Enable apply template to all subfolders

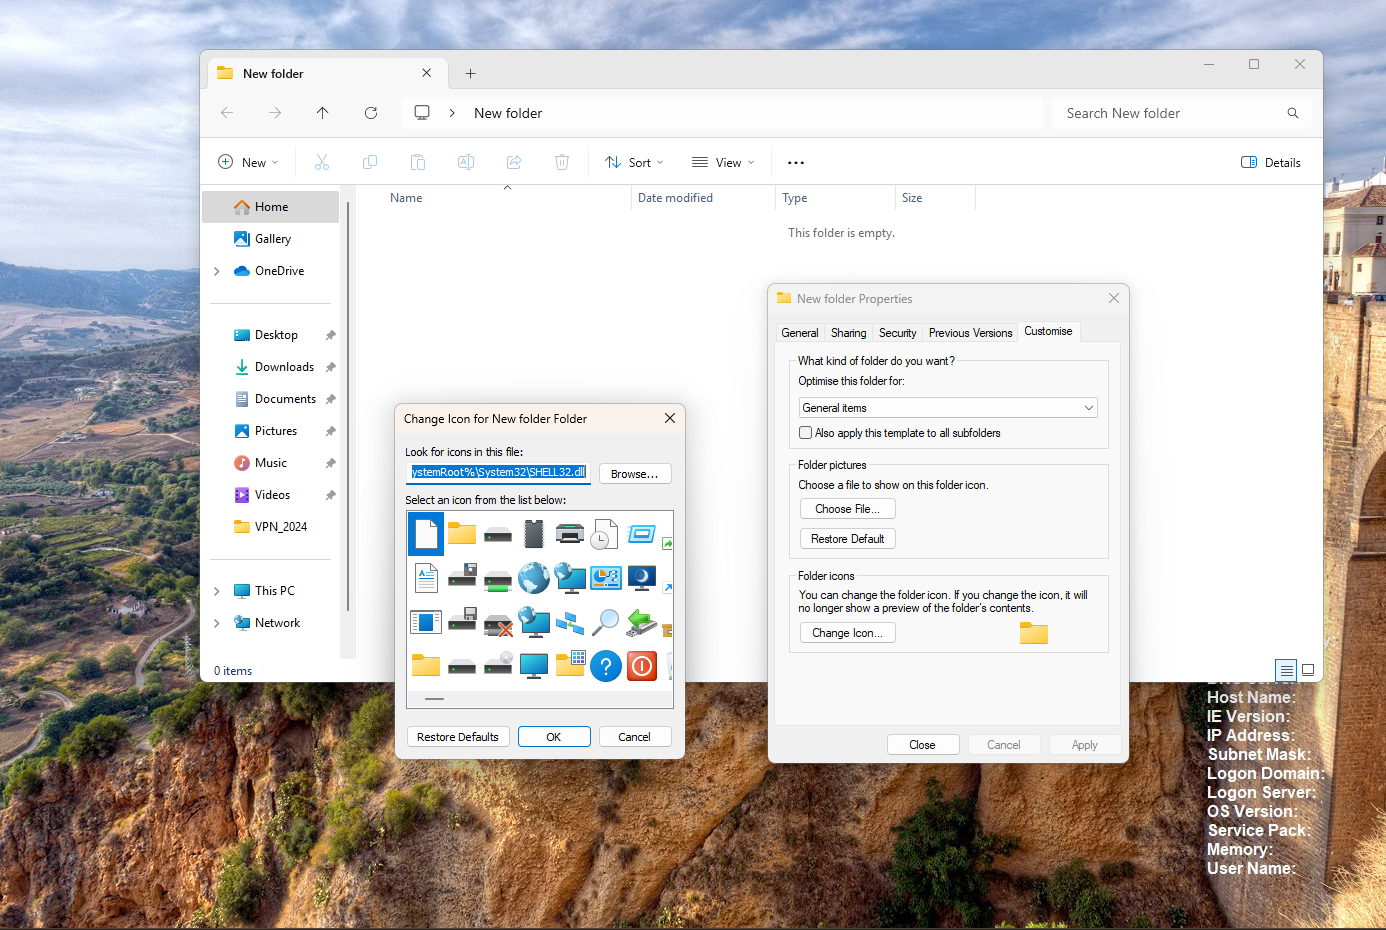coord(805,433)
